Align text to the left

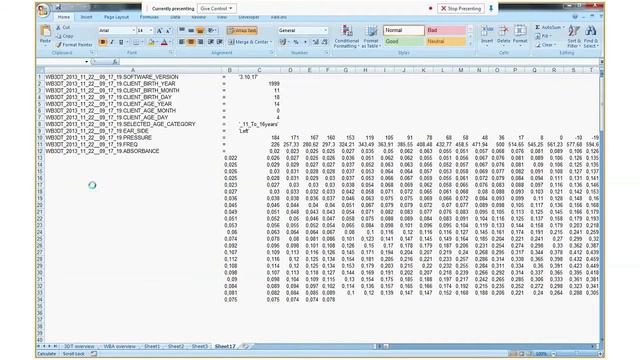click(182, 42)
